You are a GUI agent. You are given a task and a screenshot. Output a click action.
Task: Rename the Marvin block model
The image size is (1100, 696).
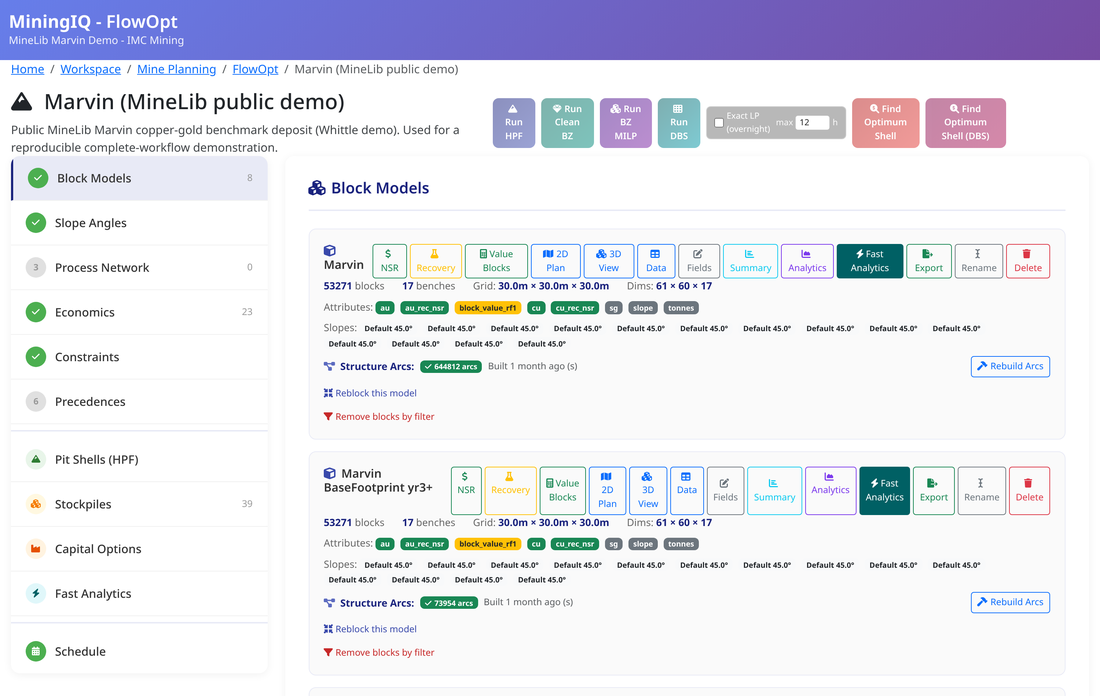pyautogui.click(x=979, y=261)
